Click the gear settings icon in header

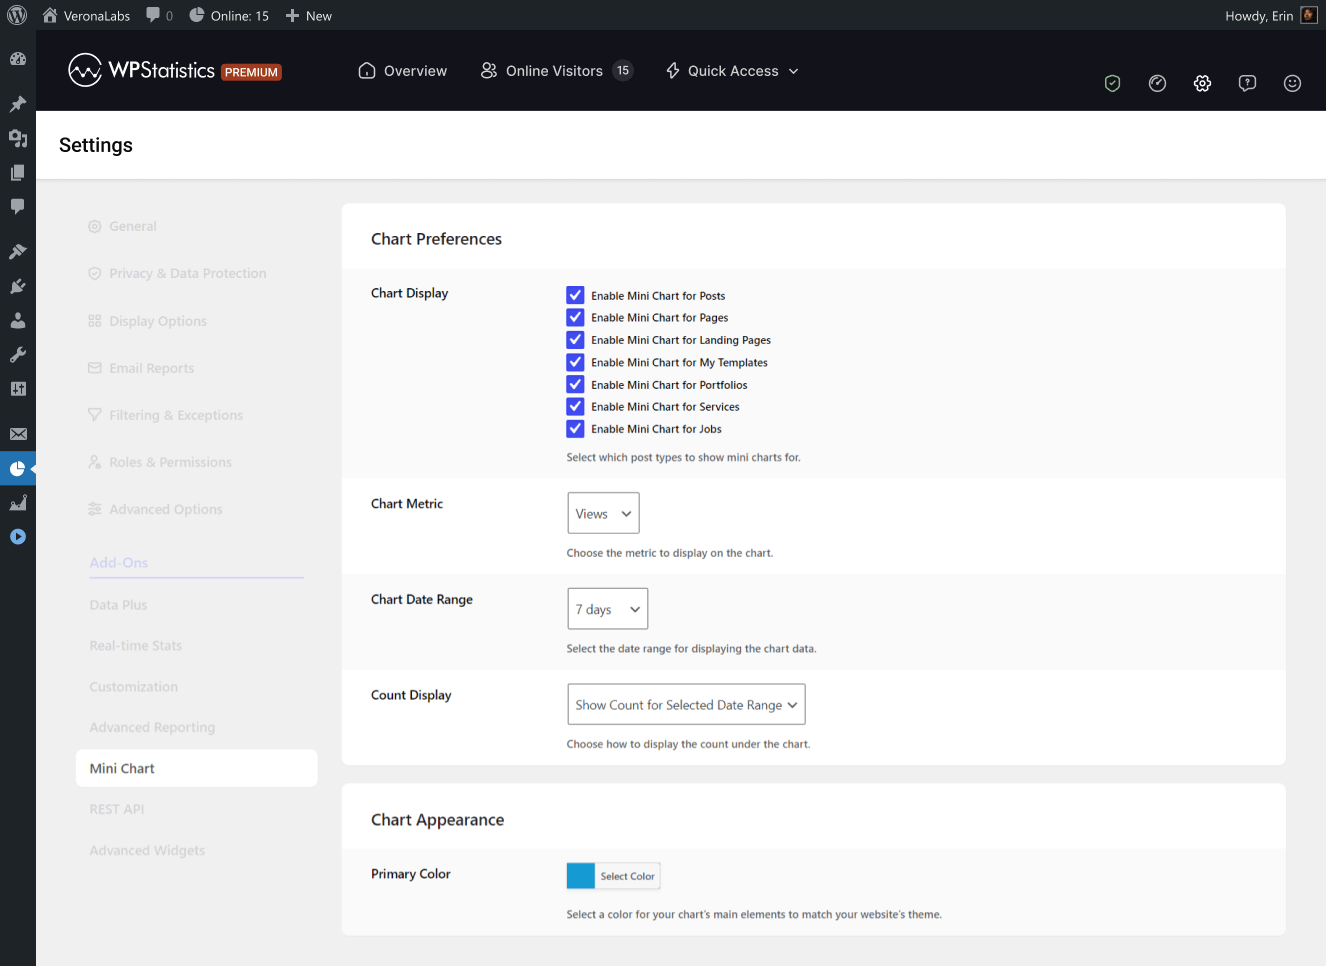(x=1202, y=84)
